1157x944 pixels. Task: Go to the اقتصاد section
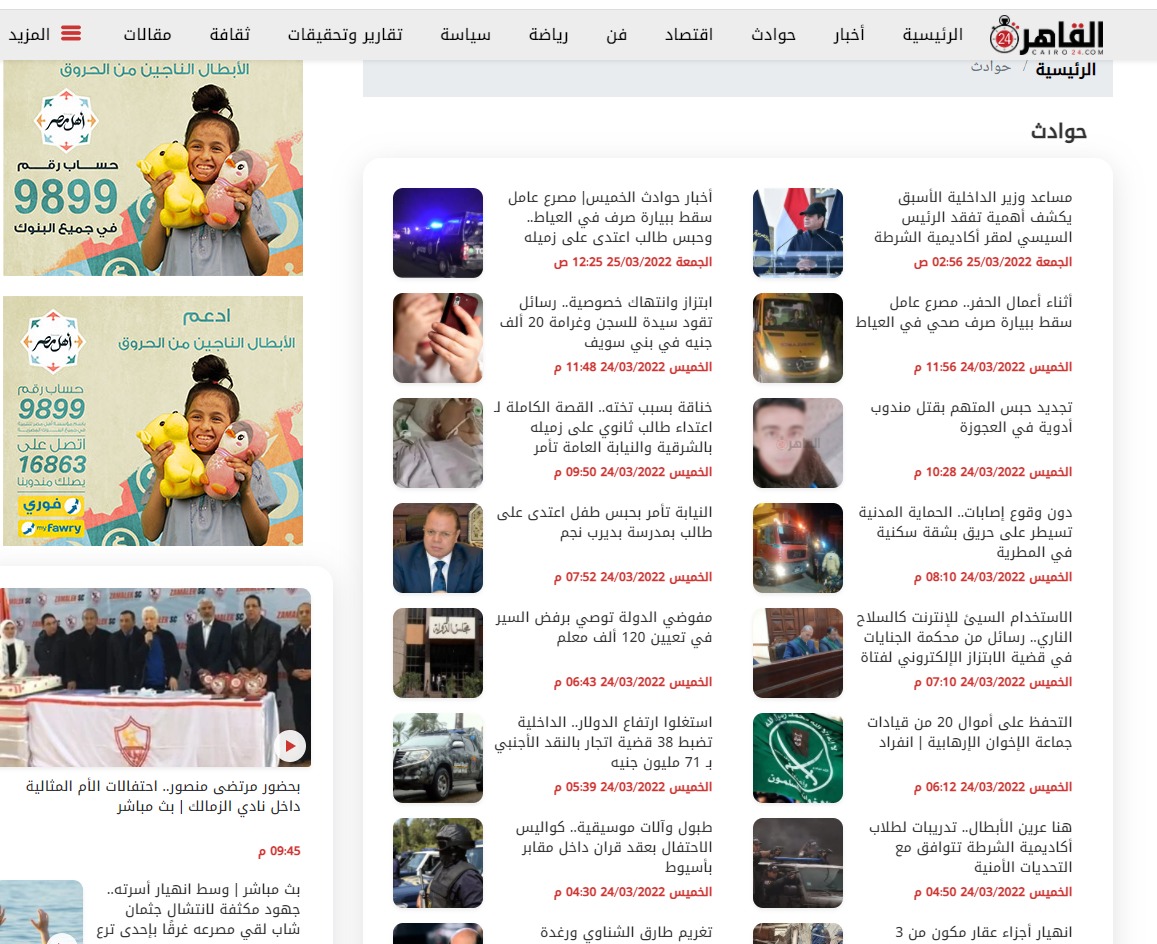(x=689, y=35)
